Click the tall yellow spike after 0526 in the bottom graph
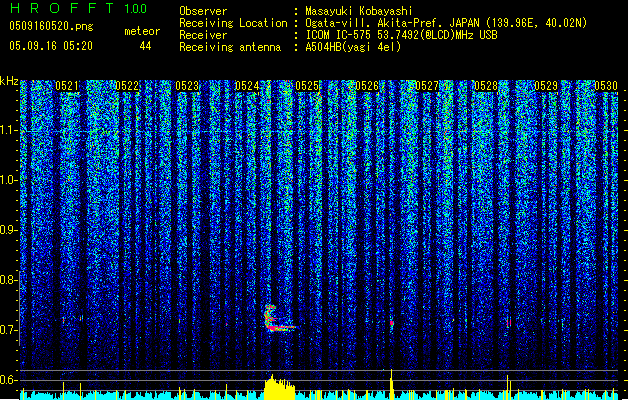 pyautogui.click(x=392, y=384)
